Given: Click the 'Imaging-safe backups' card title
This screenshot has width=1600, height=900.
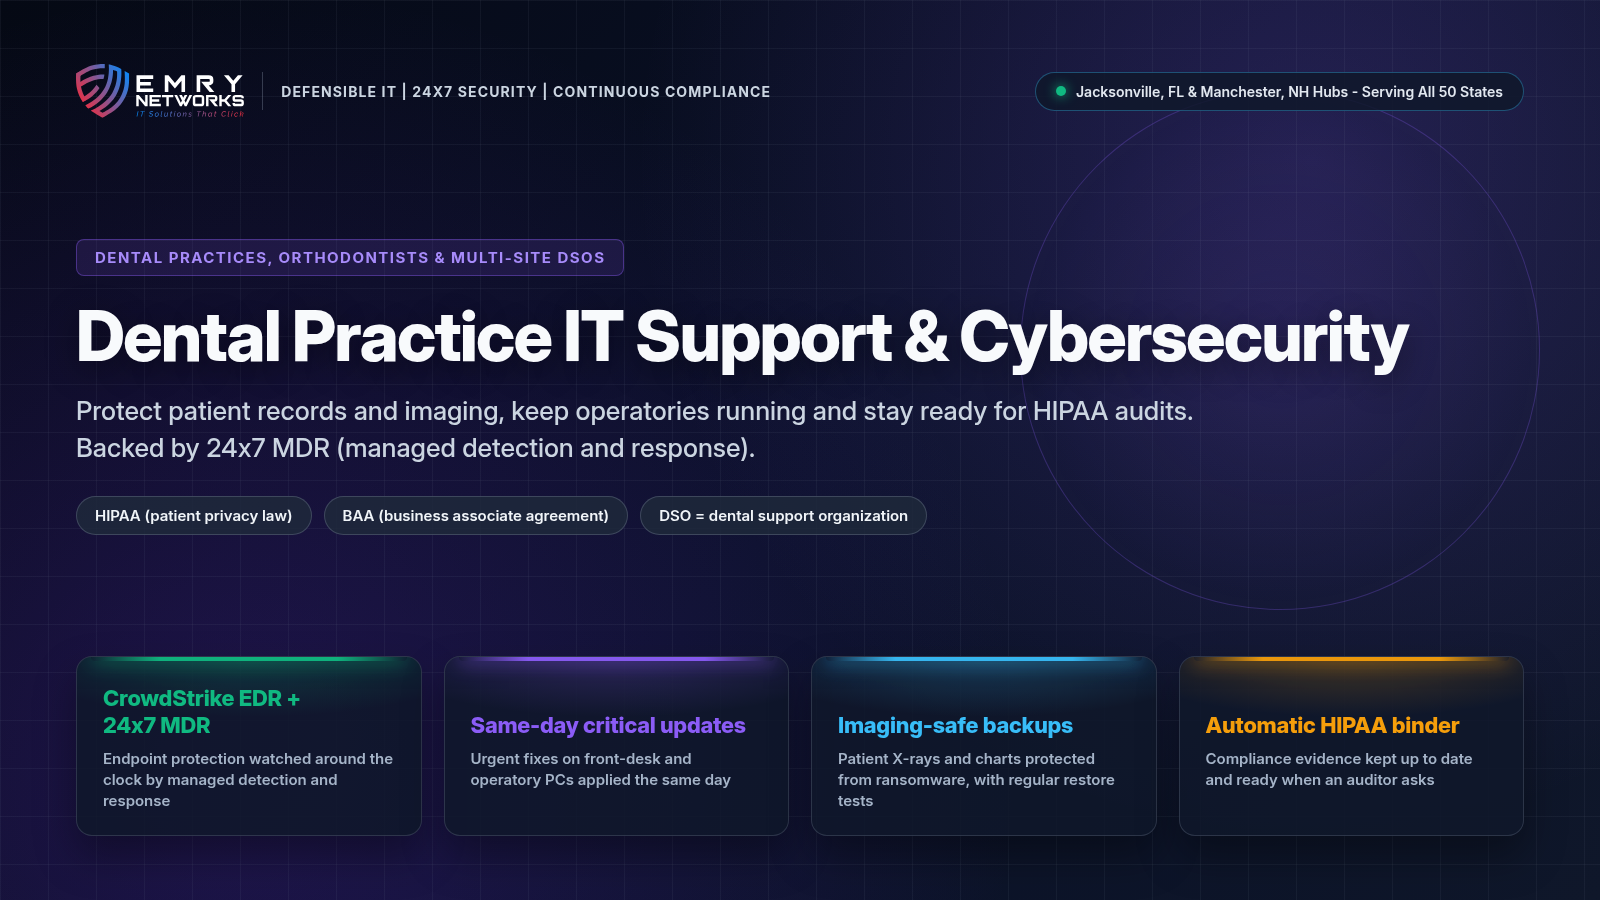Looking at the screenshot, I should pos(955,725).
